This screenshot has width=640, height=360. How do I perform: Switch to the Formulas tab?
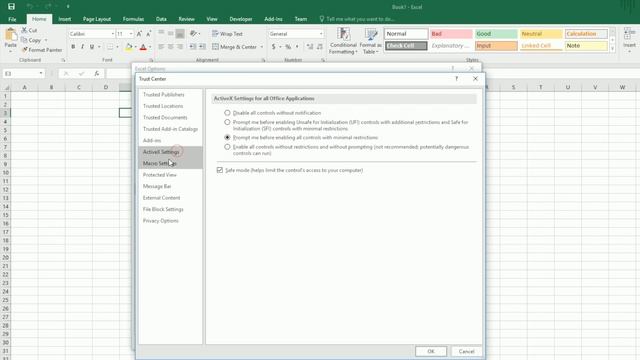[x=133, y=19]
